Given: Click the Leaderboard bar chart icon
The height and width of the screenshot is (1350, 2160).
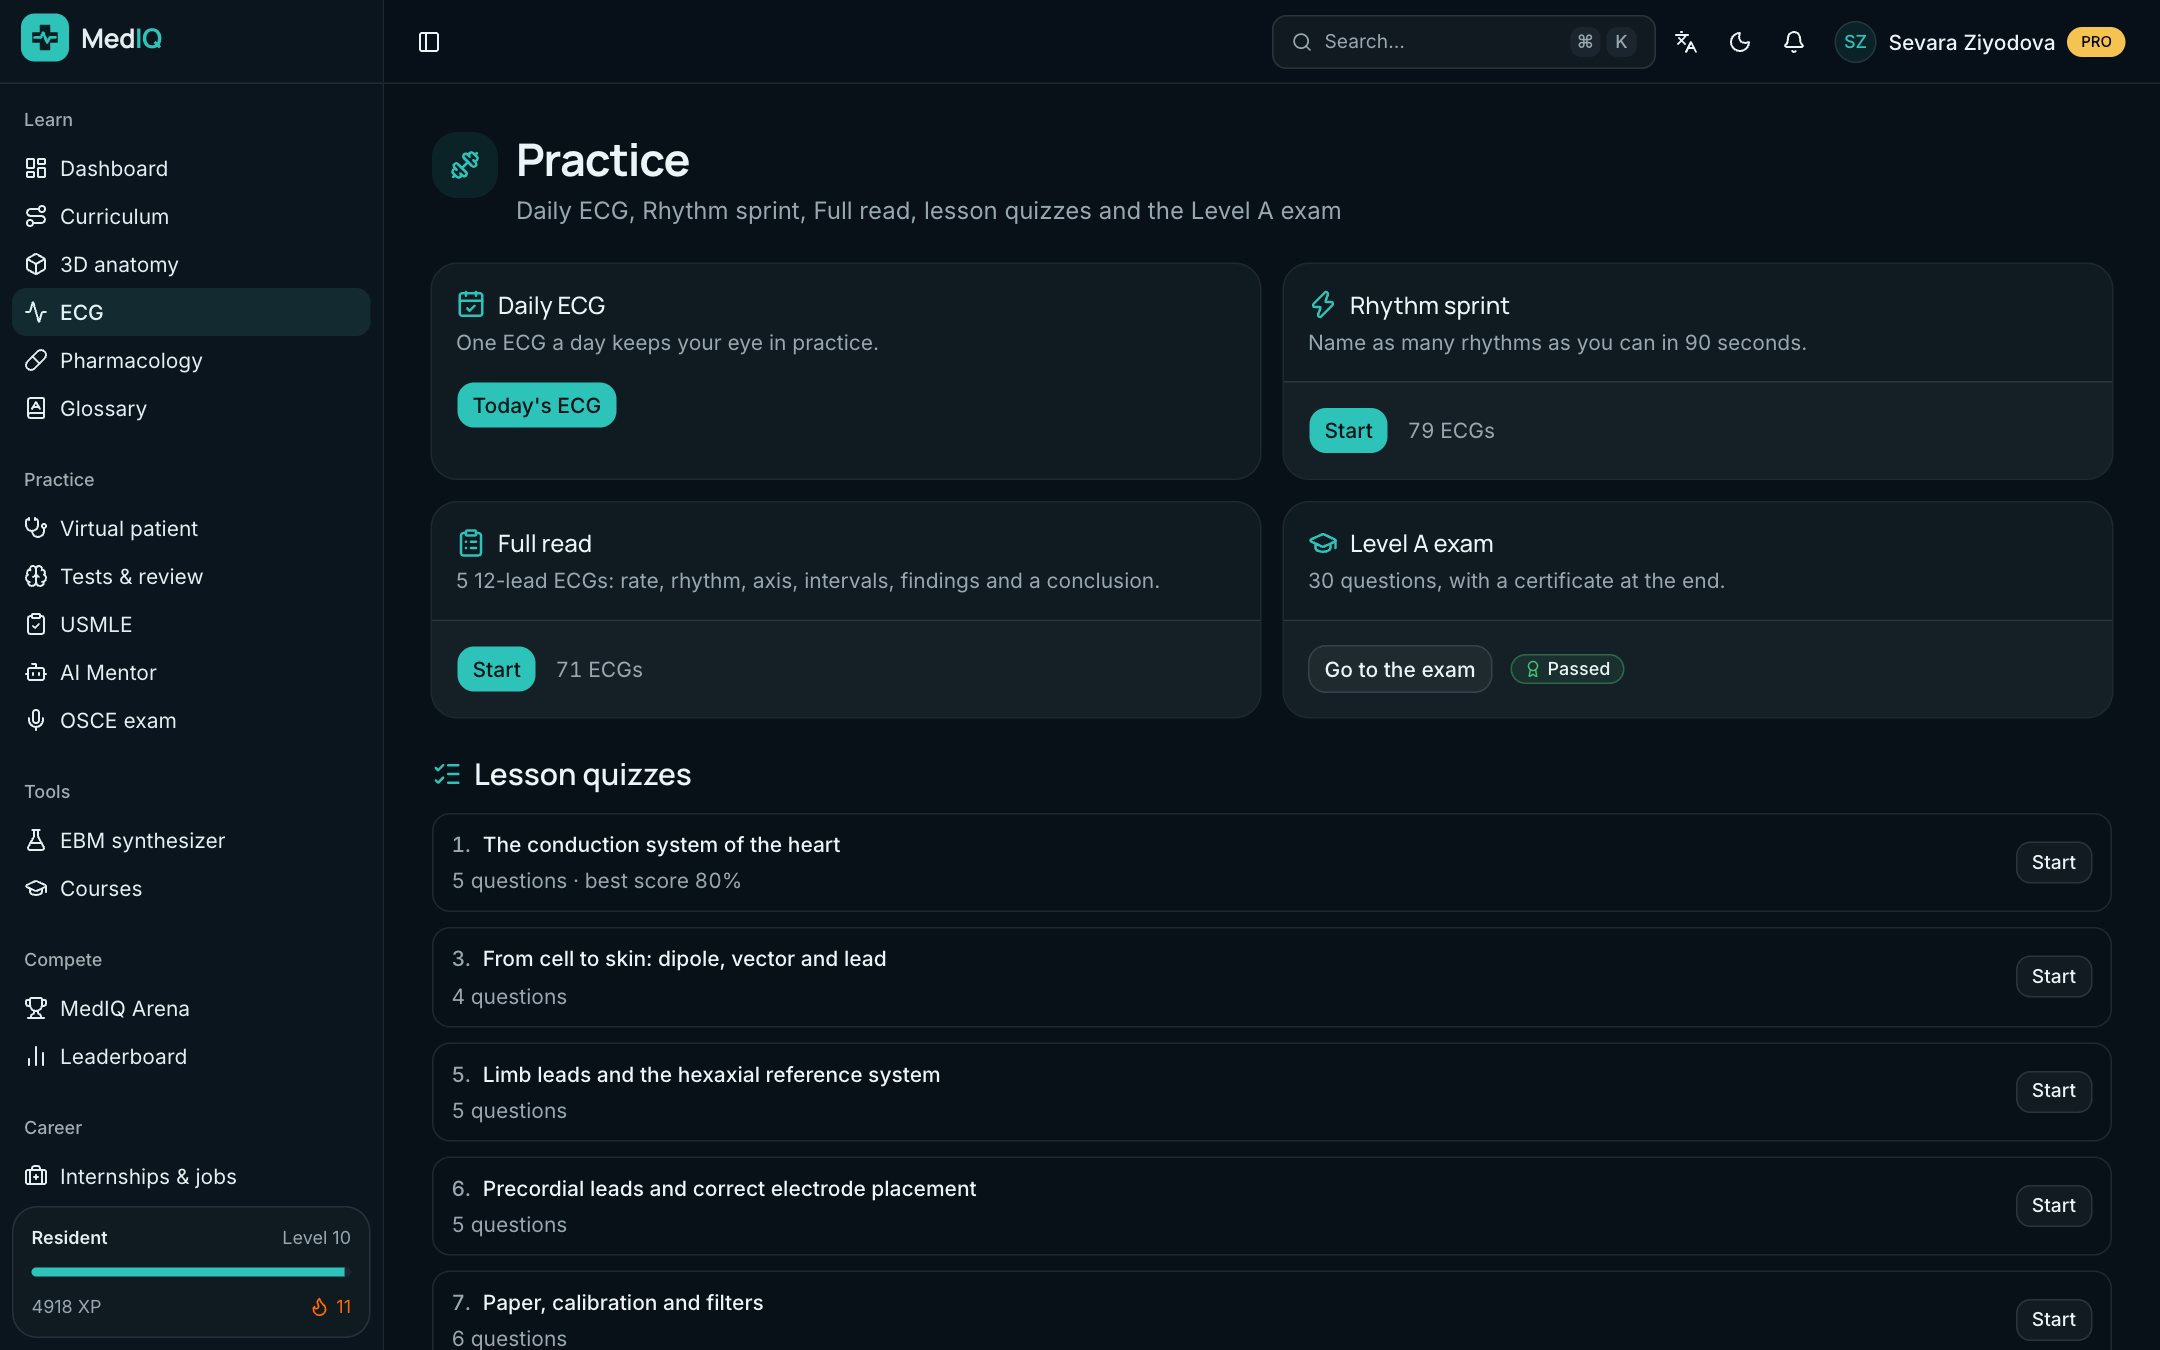Looking at the screenshot, I should pyautogui.click(x=36, y=1056).
